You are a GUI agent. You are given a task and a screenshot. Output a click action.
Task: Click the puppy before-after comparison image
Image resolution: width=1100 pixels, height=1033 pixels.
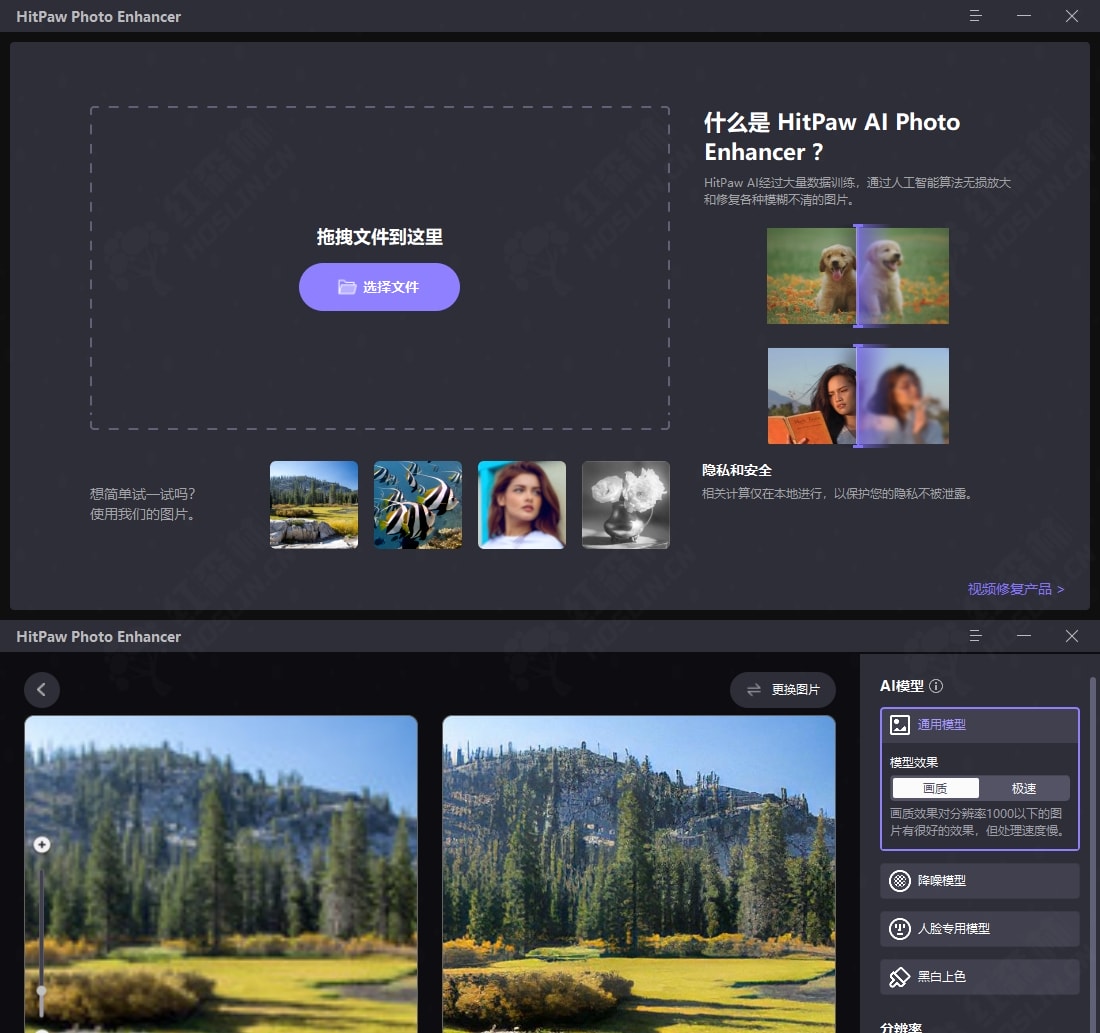pyautogui.click(x=857, y=276)
